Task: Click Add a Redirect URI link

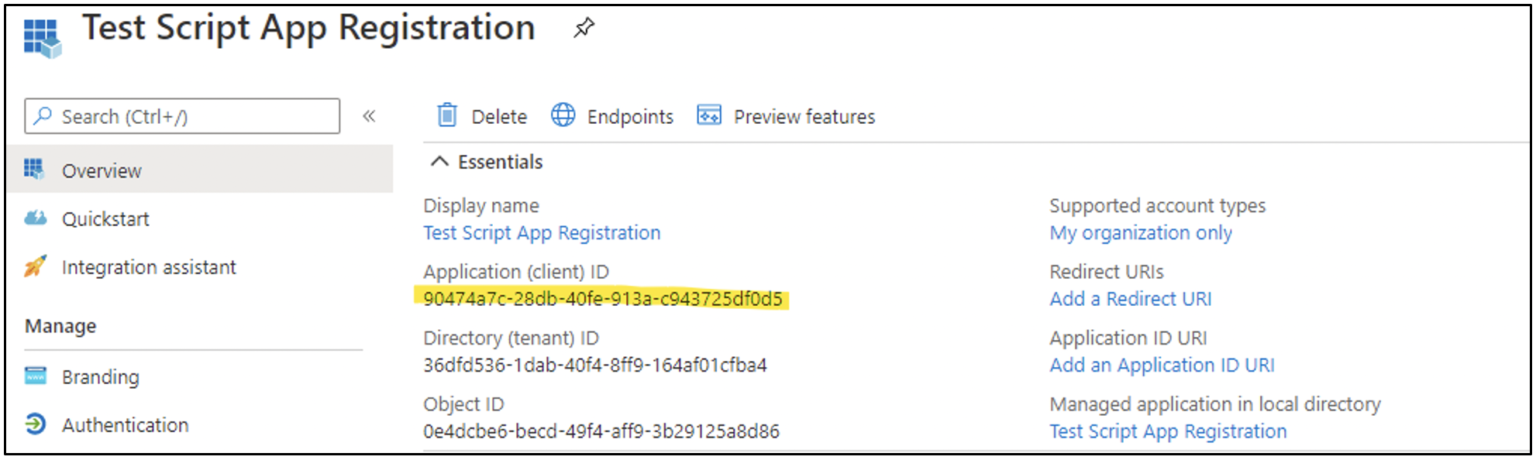Action: pos(1130,299)
